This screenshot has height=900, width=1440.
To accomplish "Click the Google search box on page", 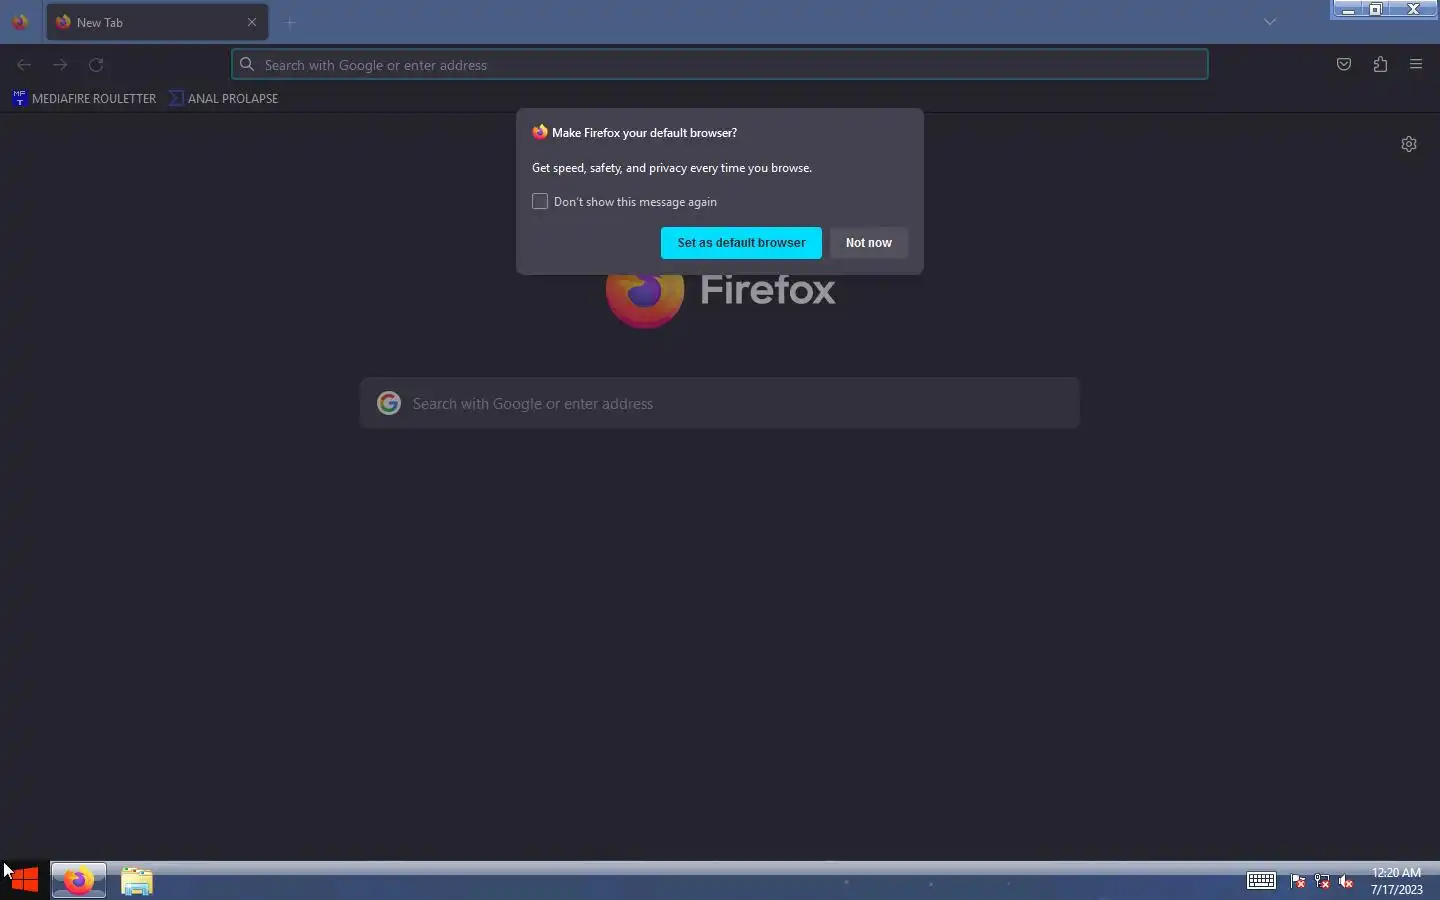I will 720,404.
